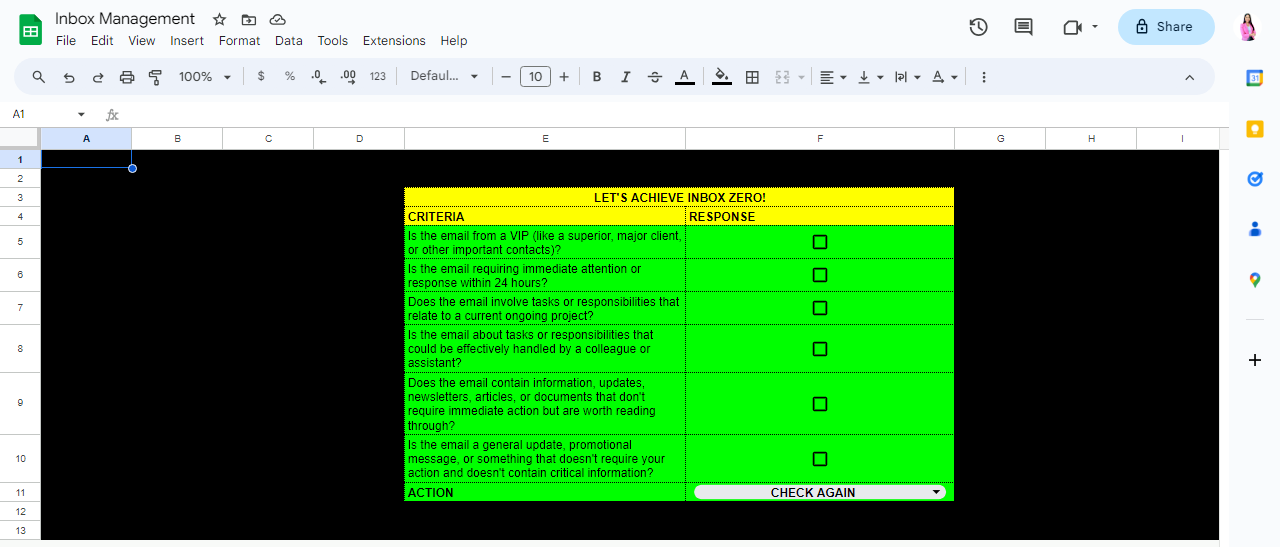Open the Tools menu
Image resolution: width=1280 pixels, height=547 pixels.
[333, 41]
